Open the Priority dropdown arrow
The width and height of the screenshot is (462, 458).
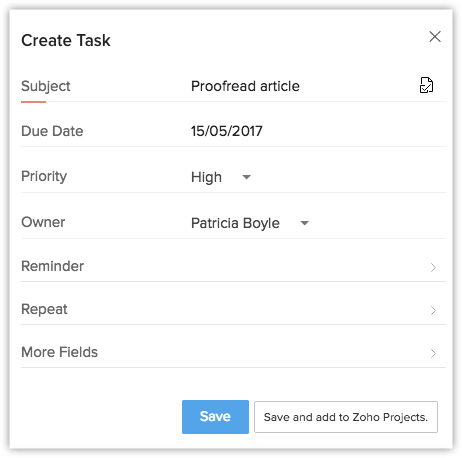(x=246, y=177)
